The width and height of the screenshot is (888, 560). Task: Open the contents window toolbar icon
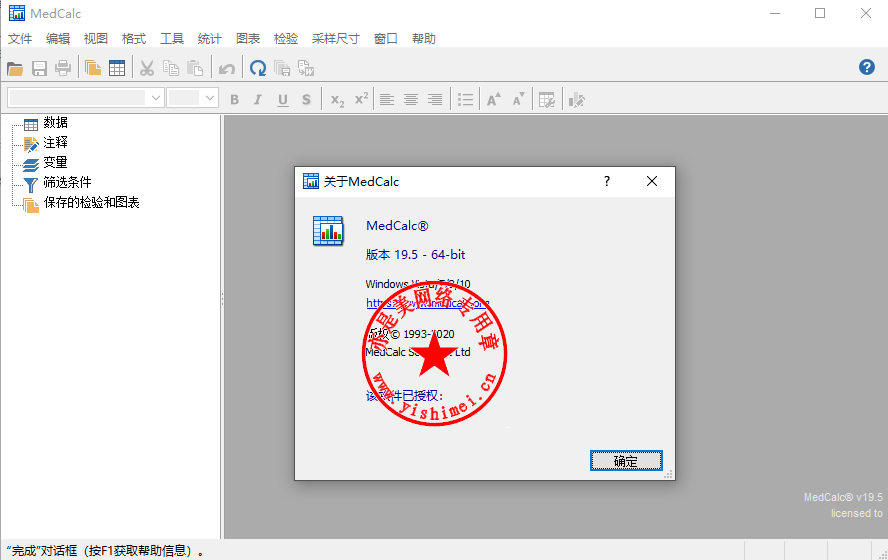[x=93, y=69]
